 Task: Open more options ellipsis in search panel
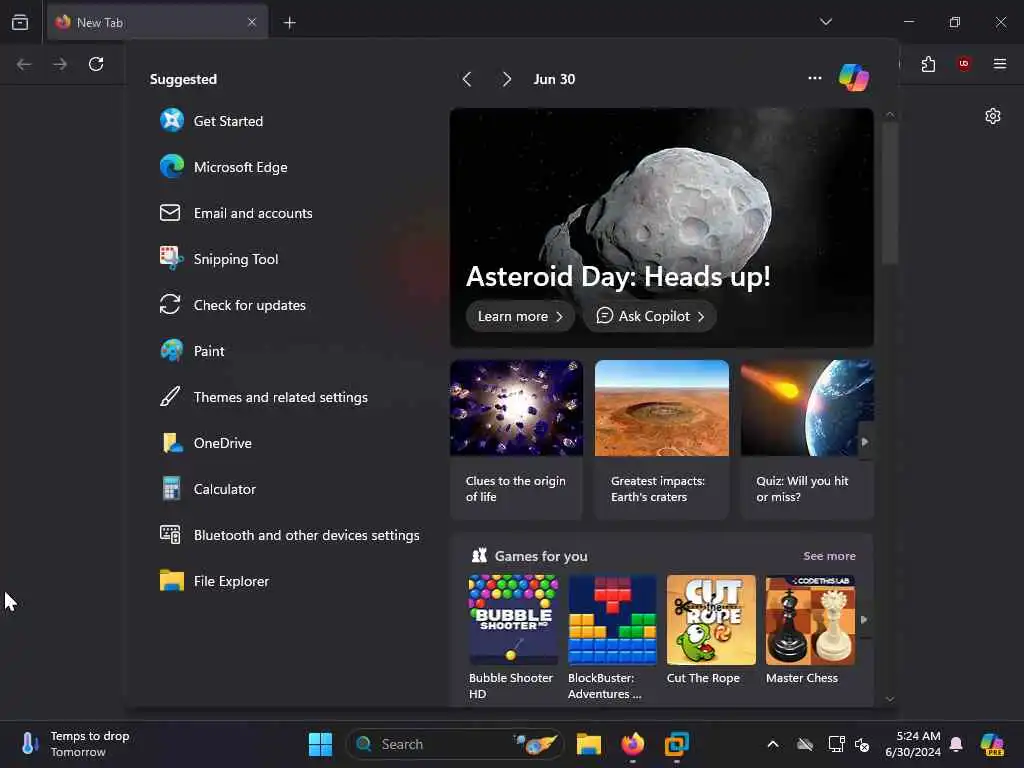(814, 78)
